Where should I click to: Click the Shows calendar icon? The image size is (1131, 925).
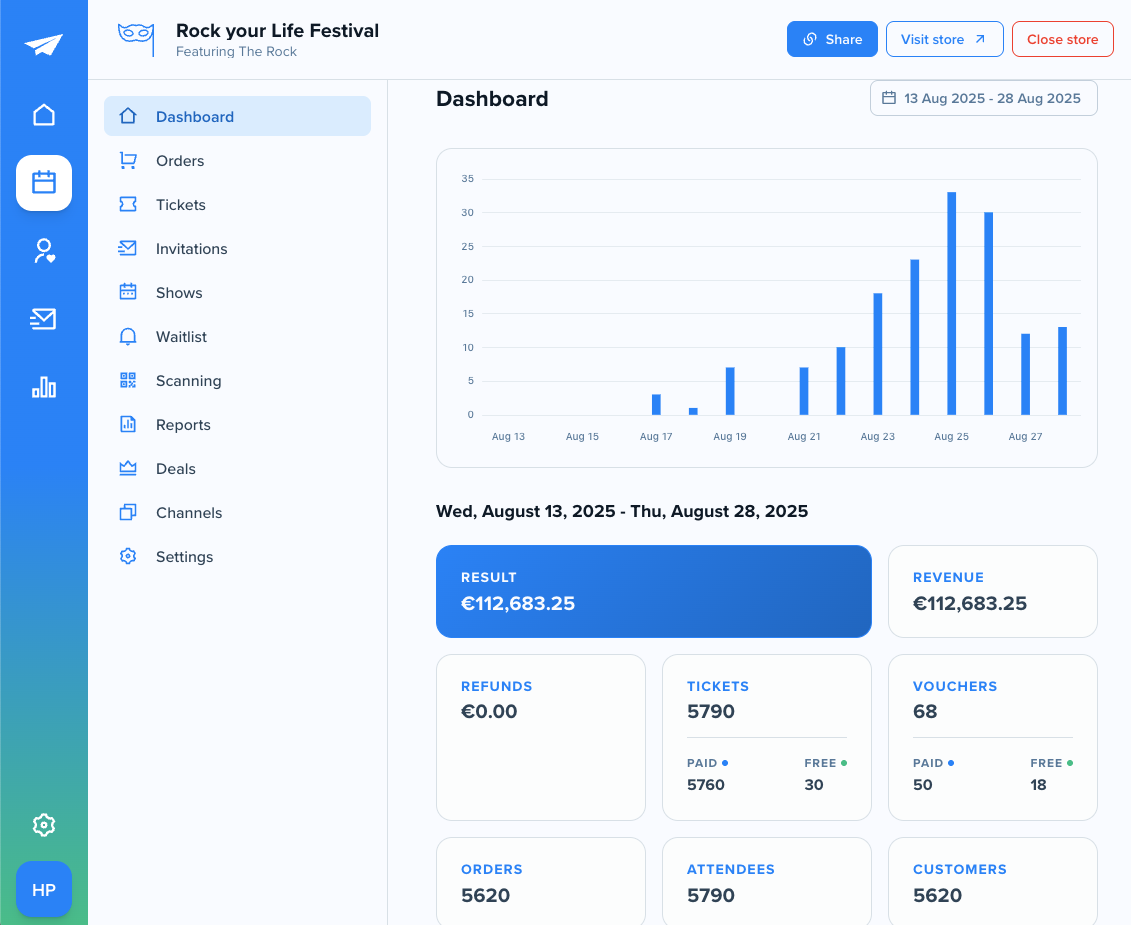[x=128, y=292]
